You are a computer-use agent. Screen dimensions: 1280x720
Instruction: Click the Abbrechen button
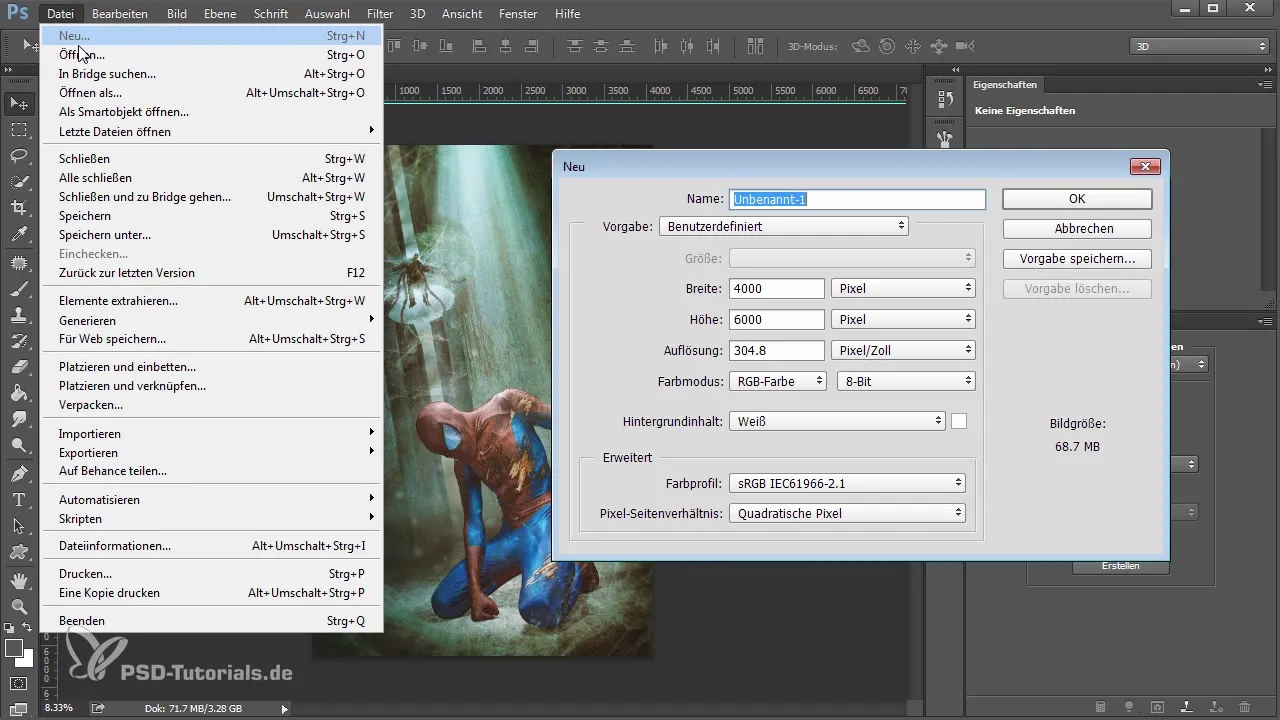tap(1077, 229)
